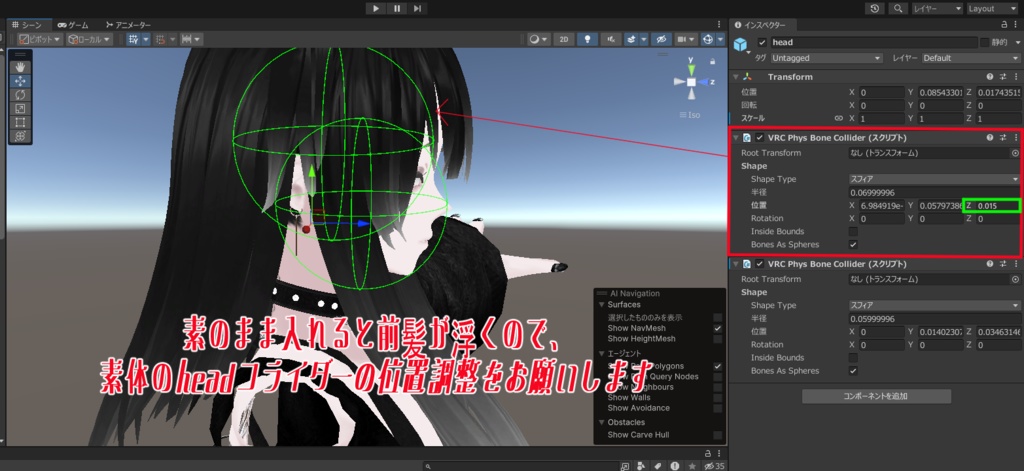
Task: Uncheck Bones As Spheres on first collider
Action: [853, 244]
